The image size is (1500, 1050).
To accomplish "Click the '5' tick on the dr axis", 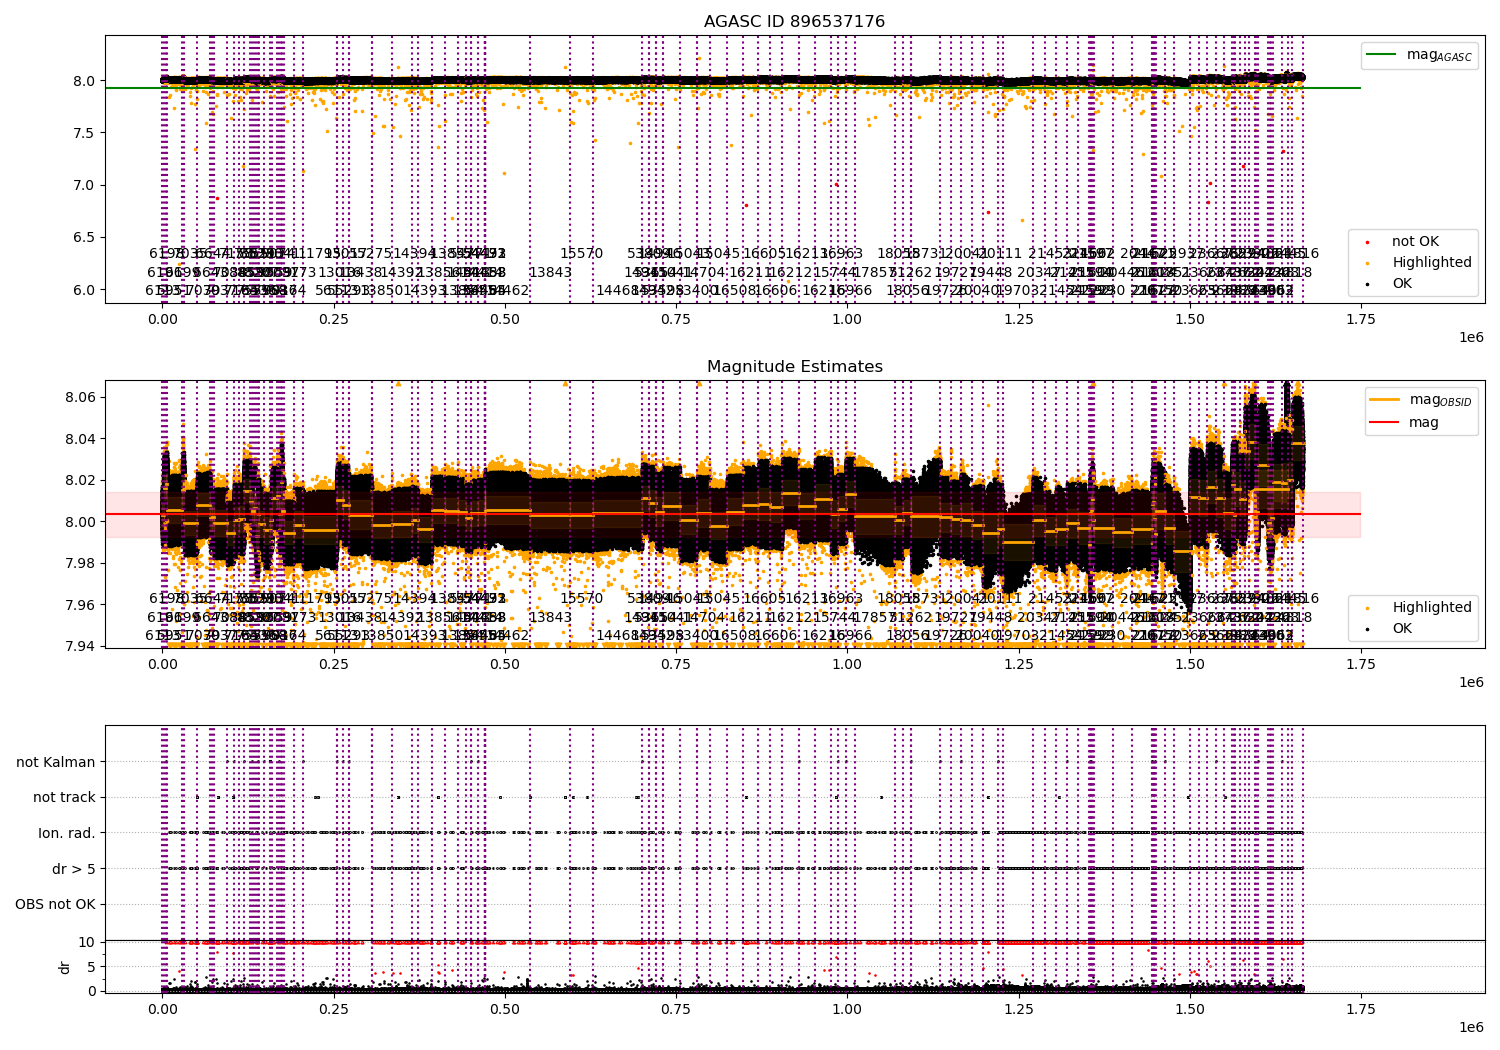I will coord(92,967).
